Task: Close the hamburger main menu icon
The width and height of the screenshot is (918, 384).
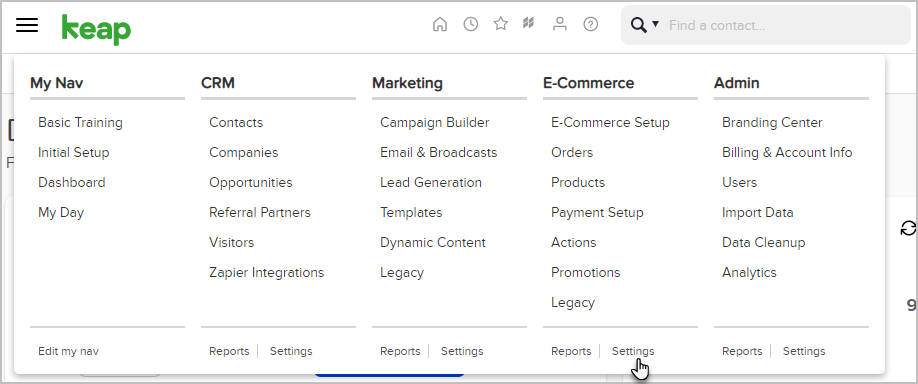Action: click(27, 25)
